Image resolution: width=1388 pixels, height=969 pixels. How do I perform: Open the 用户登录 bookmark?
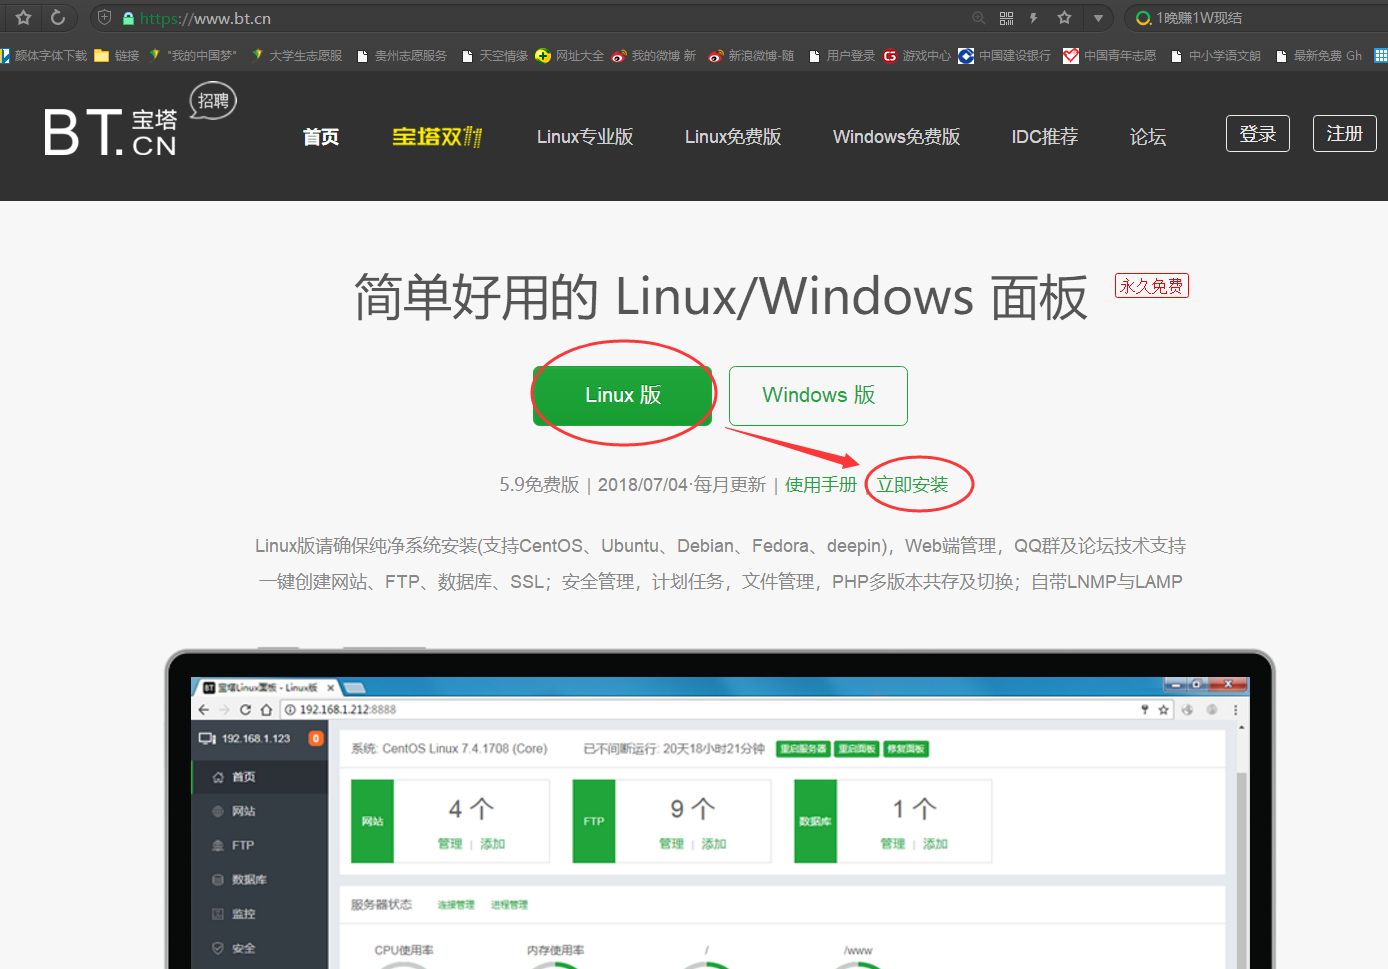click(842, 56)
